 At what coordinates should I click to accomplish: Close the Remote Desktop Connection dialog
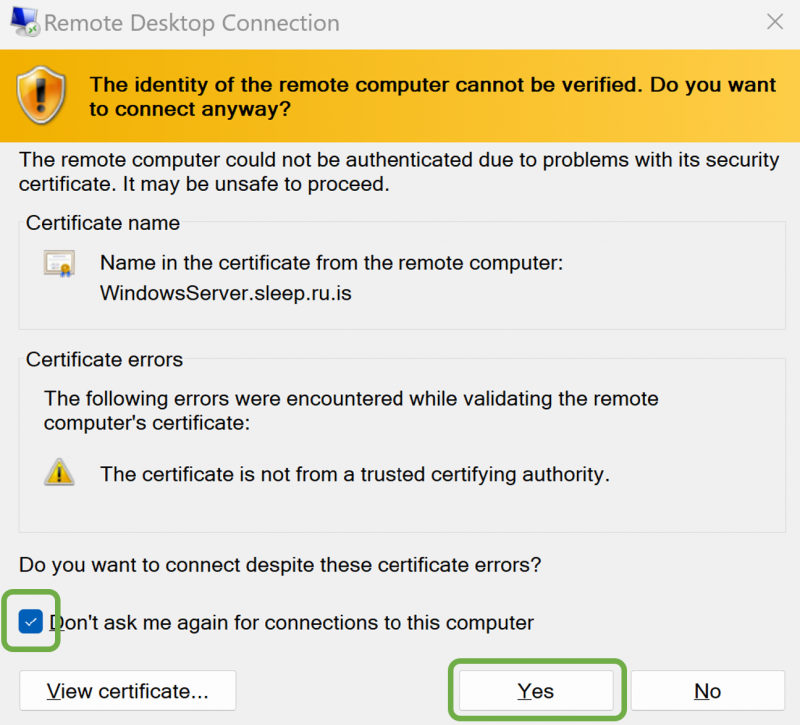[x=774, y=22]
